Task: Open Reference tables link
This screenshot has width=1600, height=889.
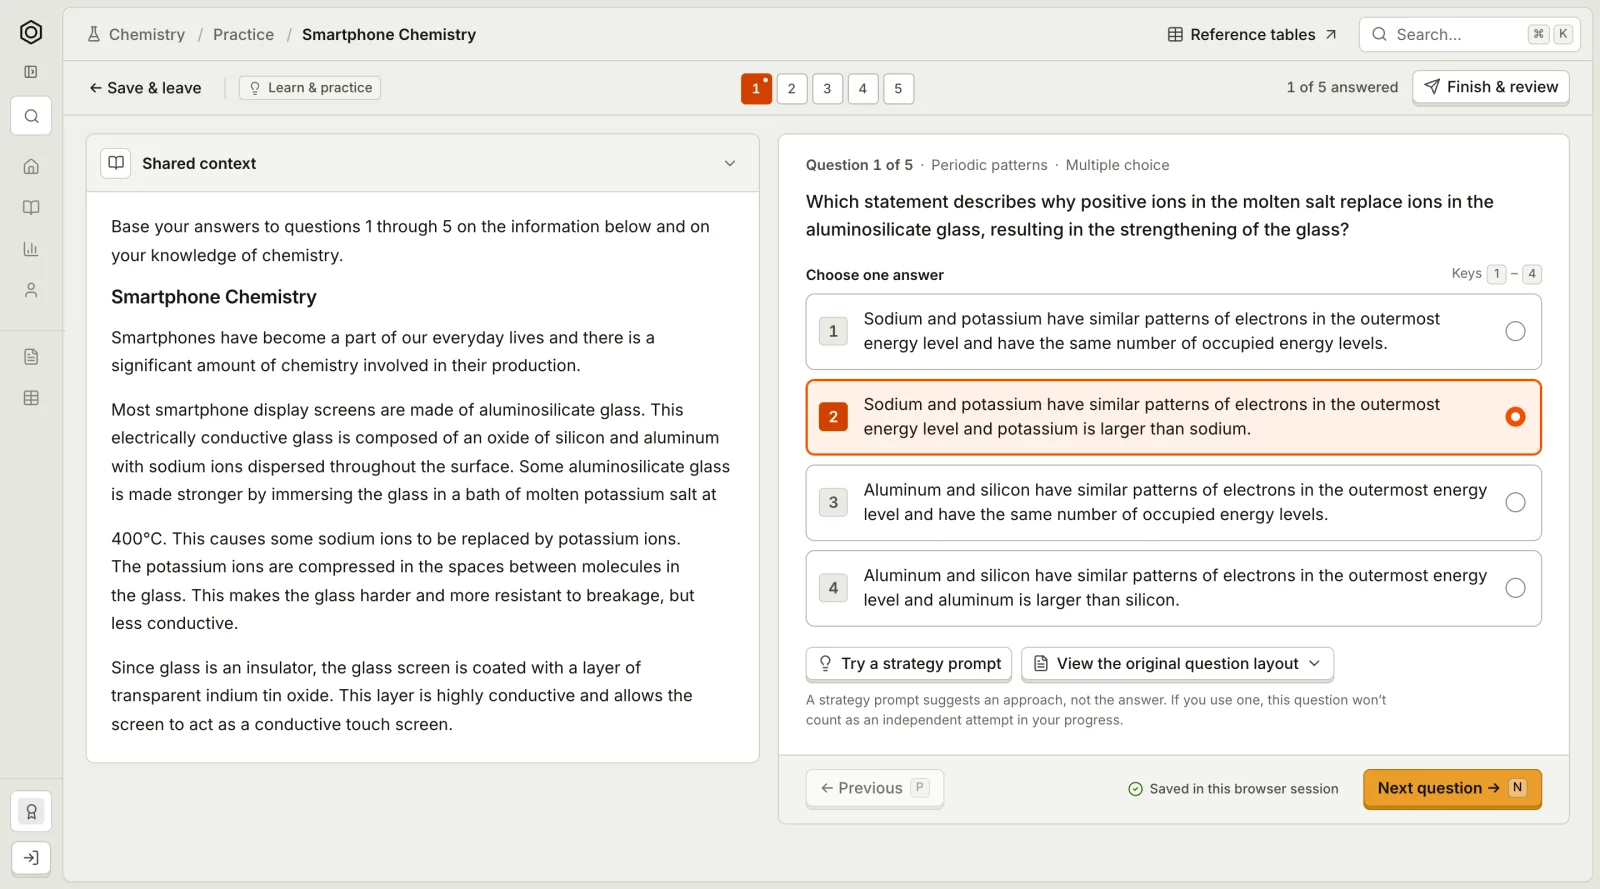Action: (x=1252, y=34)
